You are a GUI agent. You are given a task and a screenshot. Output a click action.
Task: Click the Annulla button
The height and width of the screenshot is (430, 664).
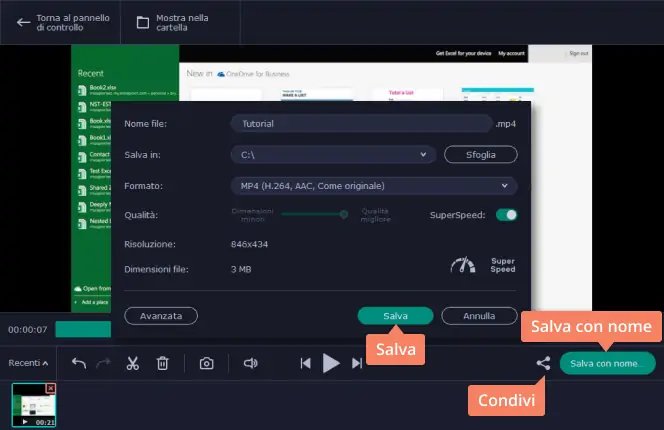[x=479, y=316]
